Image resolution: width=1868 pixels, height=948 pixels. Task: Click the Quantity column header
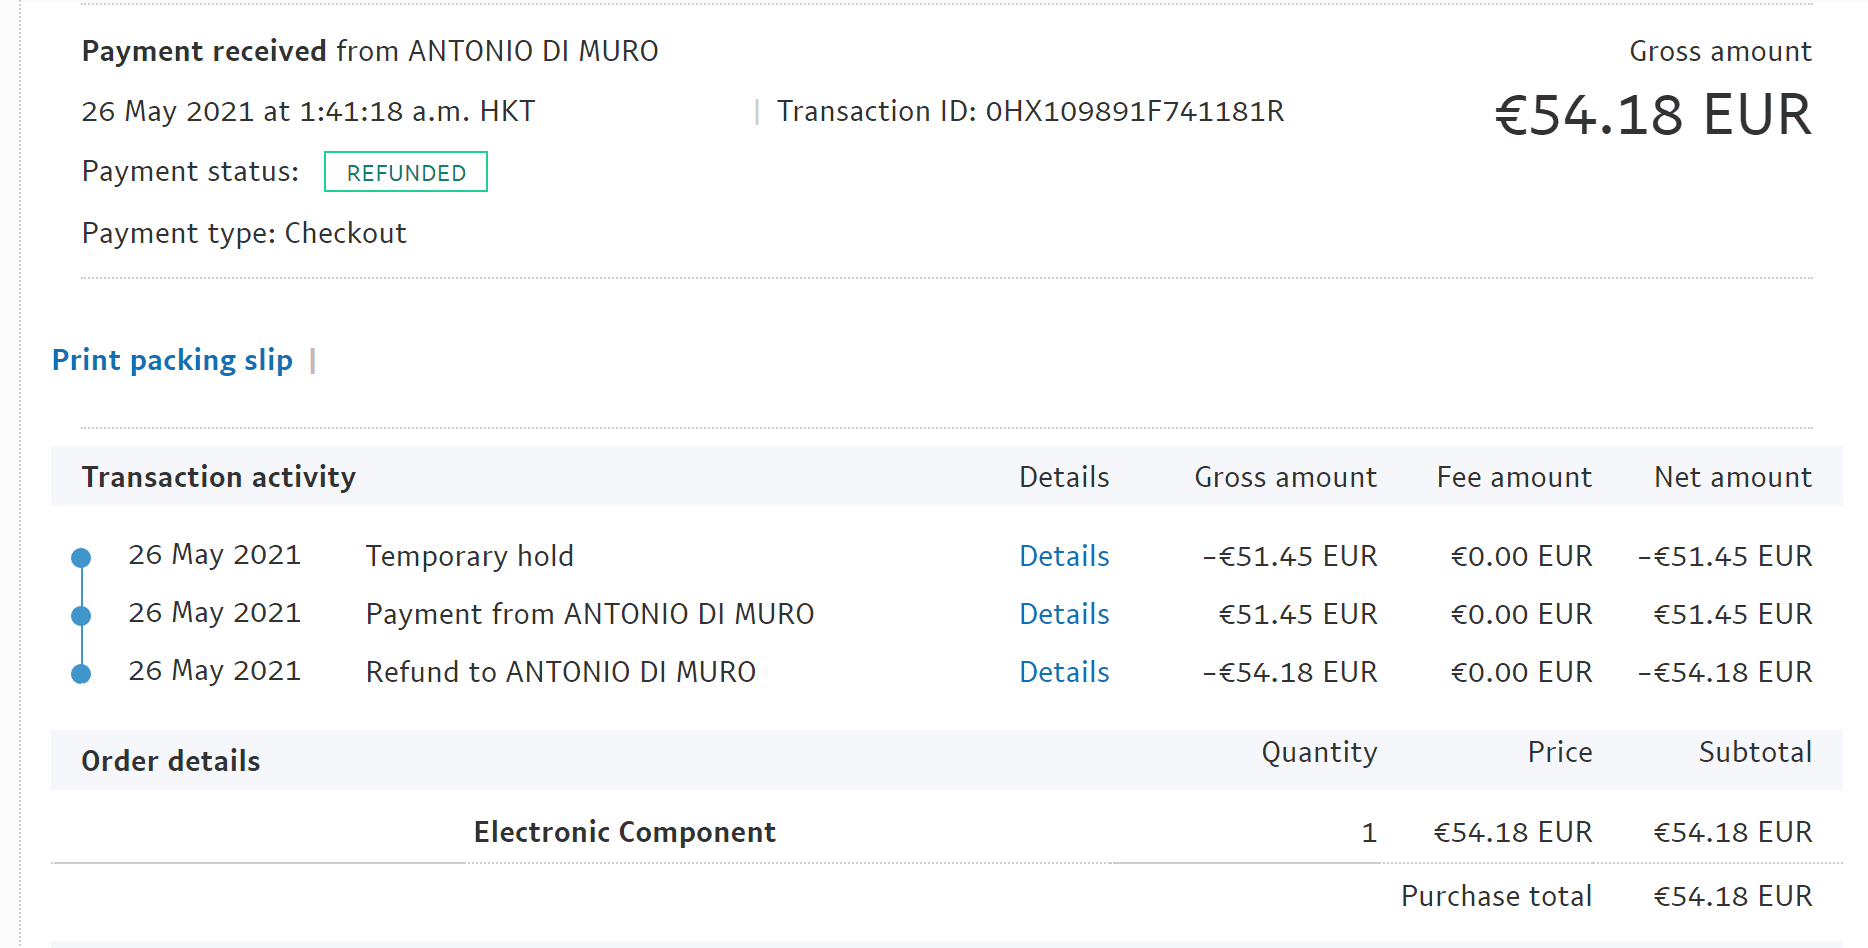point(1319,752)
